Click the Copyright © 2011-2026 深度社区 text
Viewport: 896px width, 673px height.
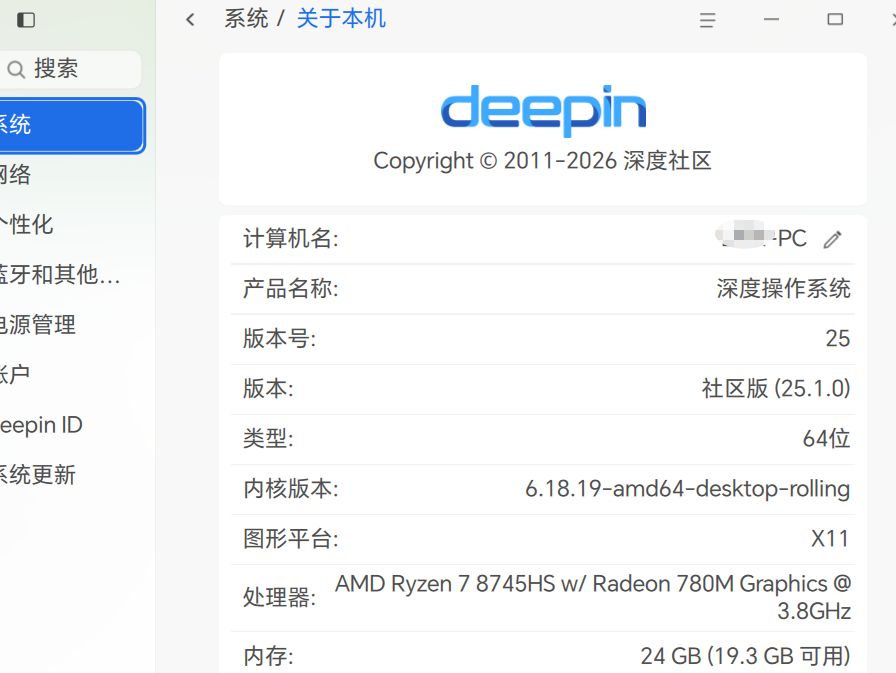(542, 161)
